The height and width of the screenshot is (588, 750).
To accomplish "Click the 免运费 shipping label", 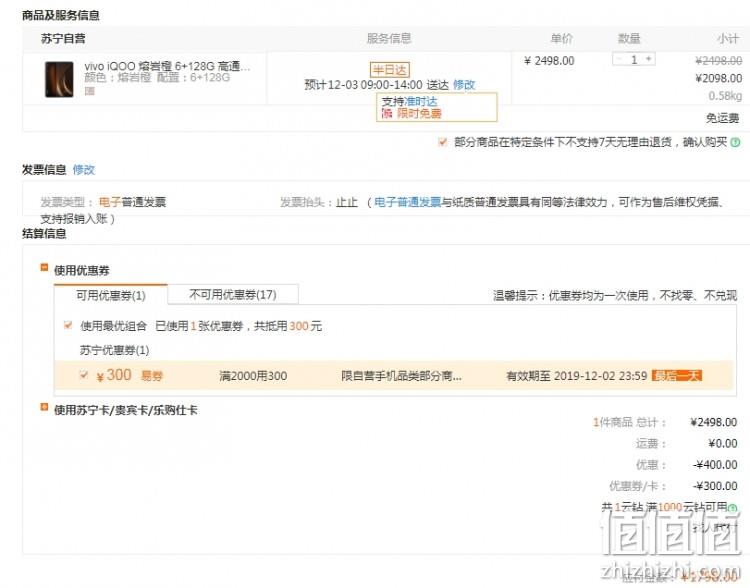I will [722, 118].
